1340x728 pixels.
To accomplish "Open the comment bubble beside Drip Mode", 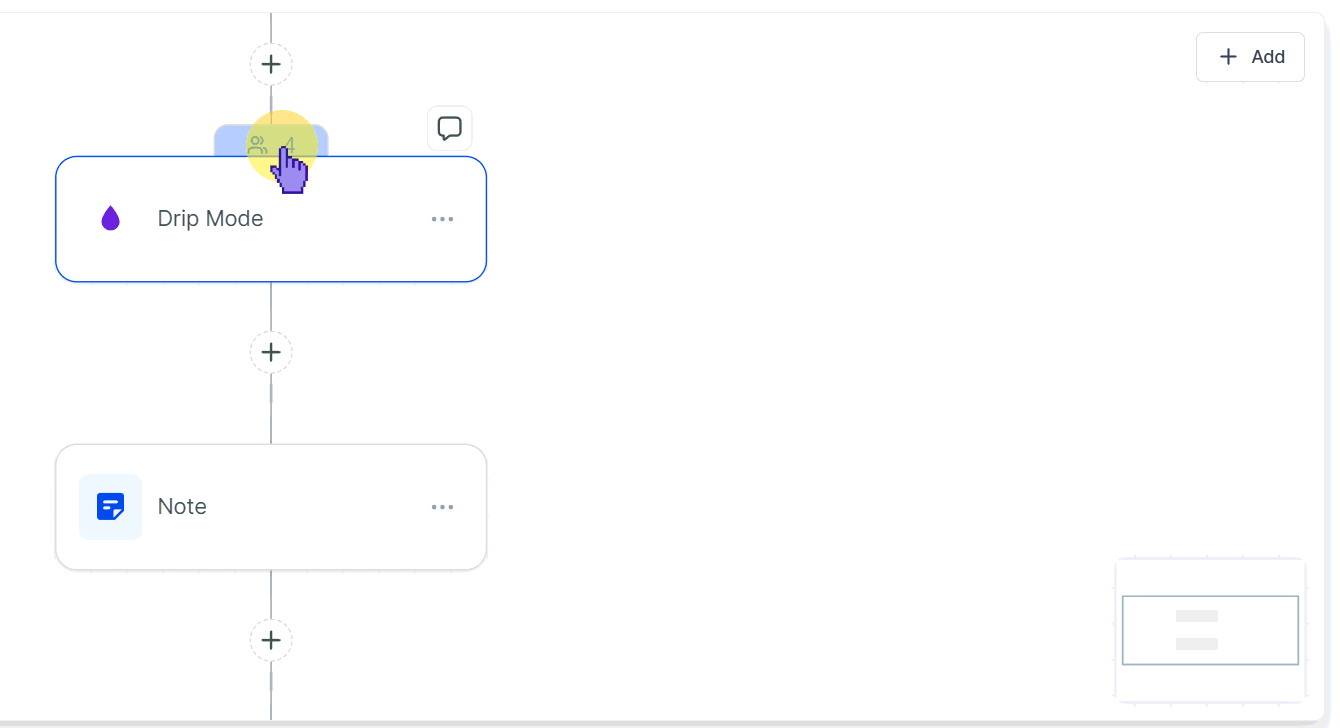I will coord(450,128).
